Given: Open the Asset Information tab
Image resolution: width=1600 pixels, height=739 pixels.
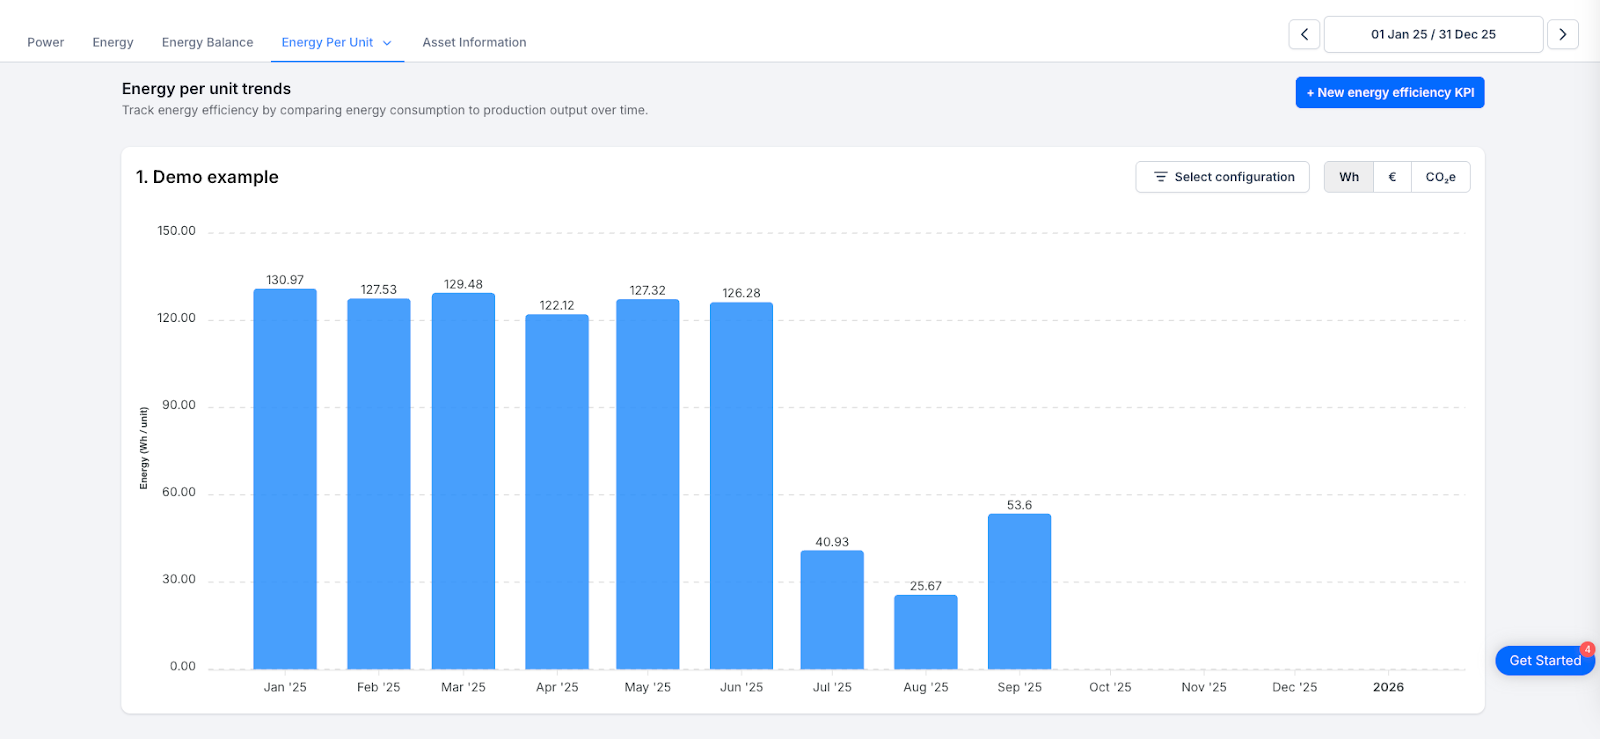Looking at the screenshot, I should pos(474,42).
